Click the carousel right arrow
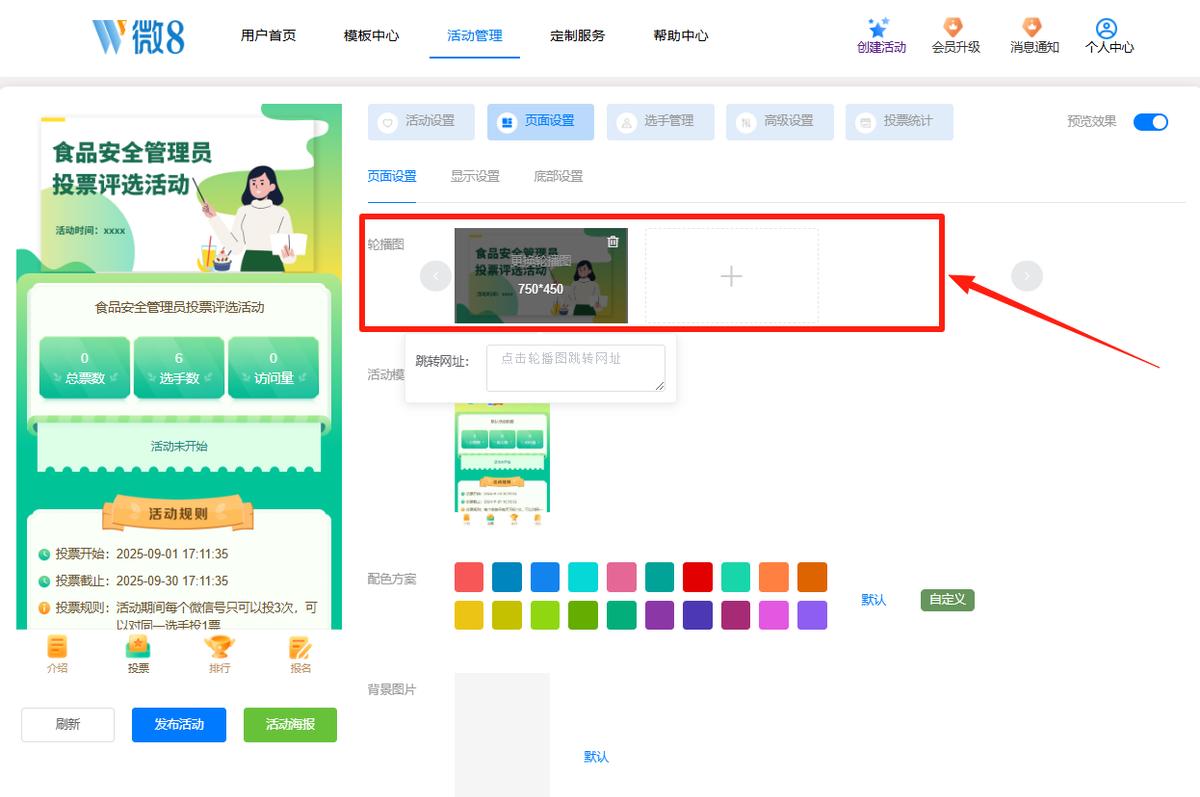 click(x=1027, y=275)
